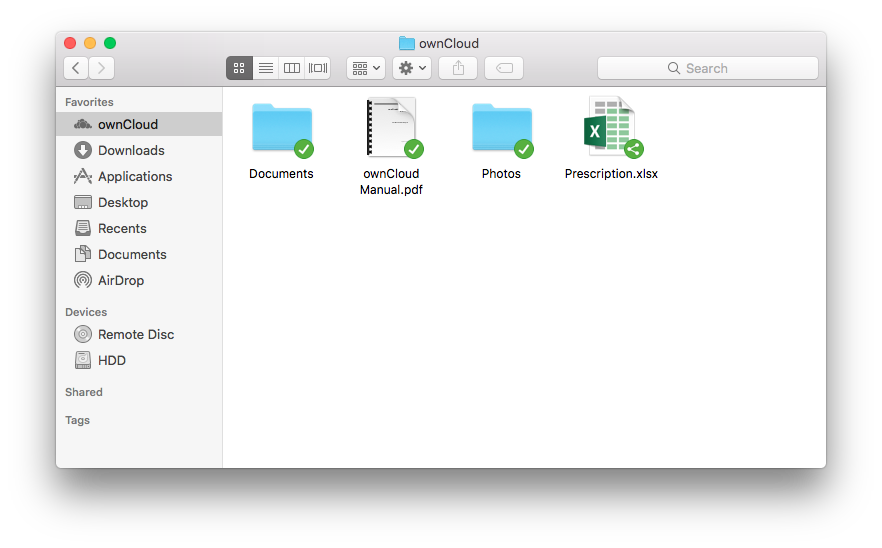882x548 pixels.
Task: Open the item arrangement dropdown
Action: [366, 68]
